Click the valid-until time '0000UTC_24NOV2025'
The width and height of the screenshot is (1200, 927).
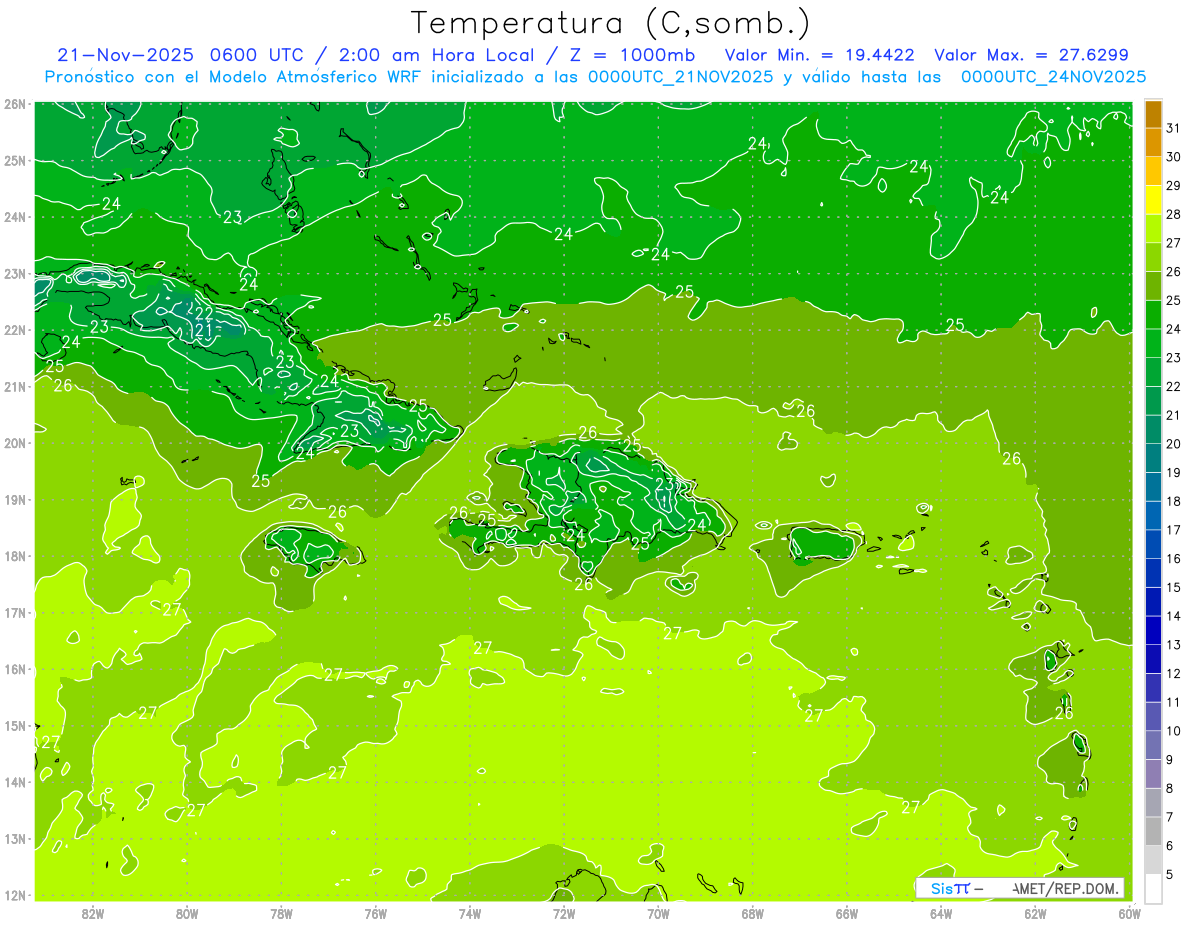[1053, 77]
